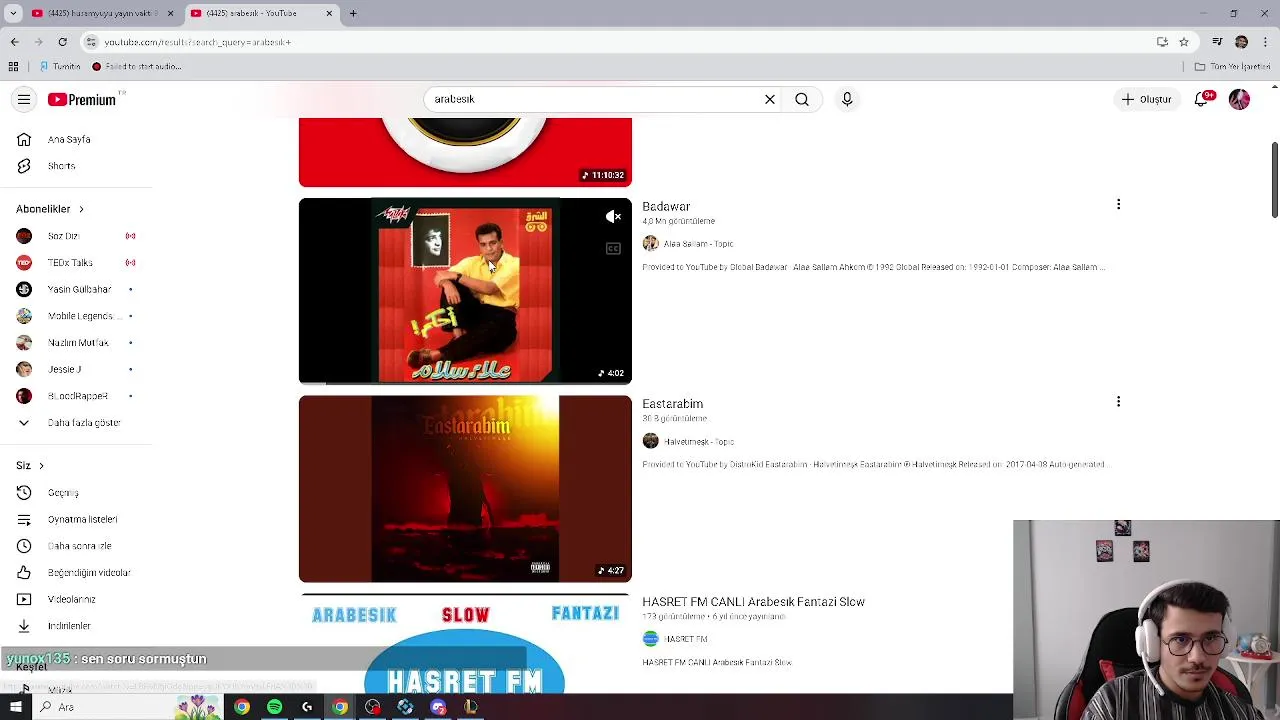Open the Turnitin bookmark

tap(60, 67)
